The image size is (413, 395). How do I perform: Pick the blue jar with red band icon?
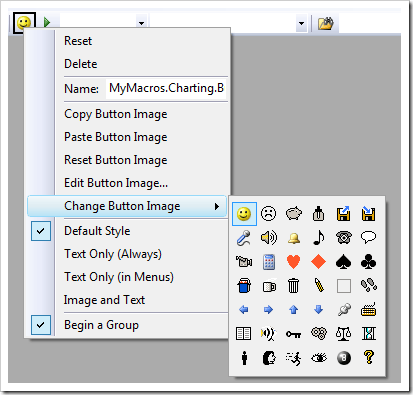click(x=244, y=286)
